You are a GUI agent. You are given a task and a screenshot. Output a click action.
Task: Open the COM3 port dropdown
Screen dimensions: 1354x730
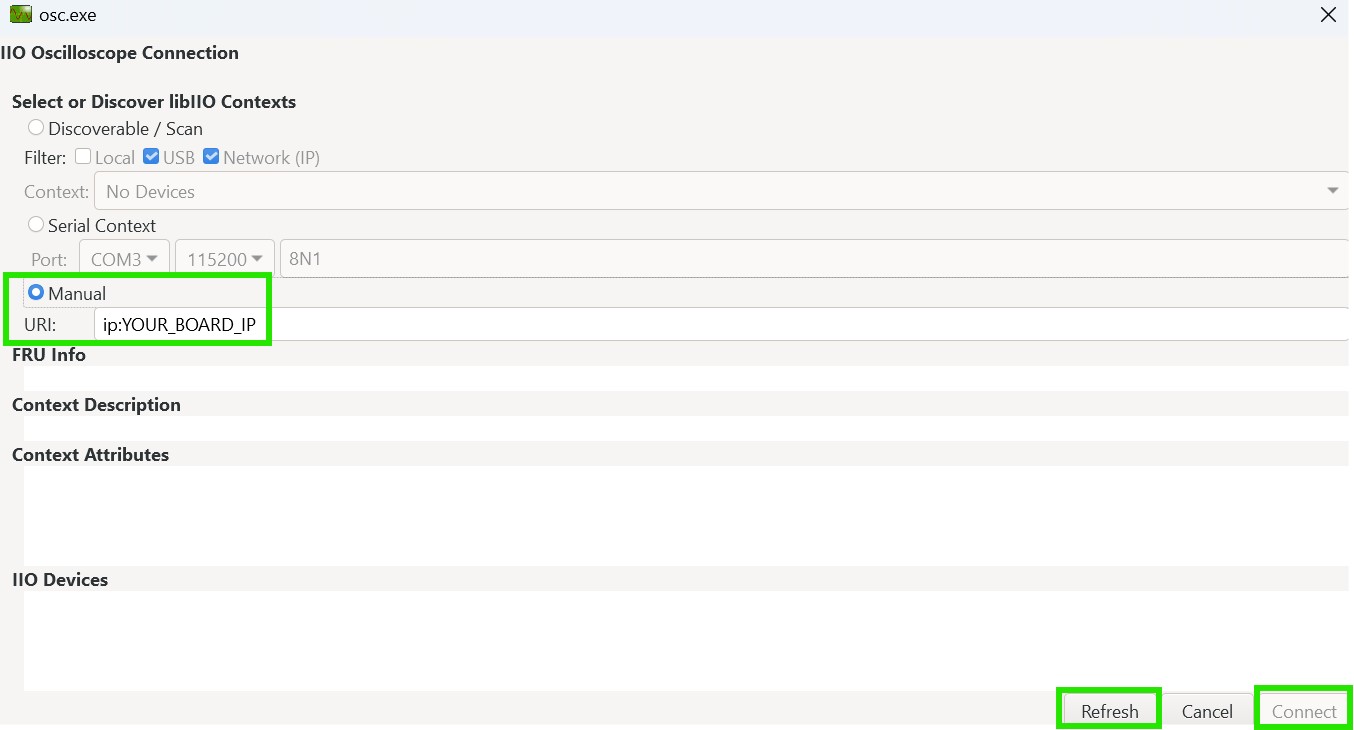point(124,259)
